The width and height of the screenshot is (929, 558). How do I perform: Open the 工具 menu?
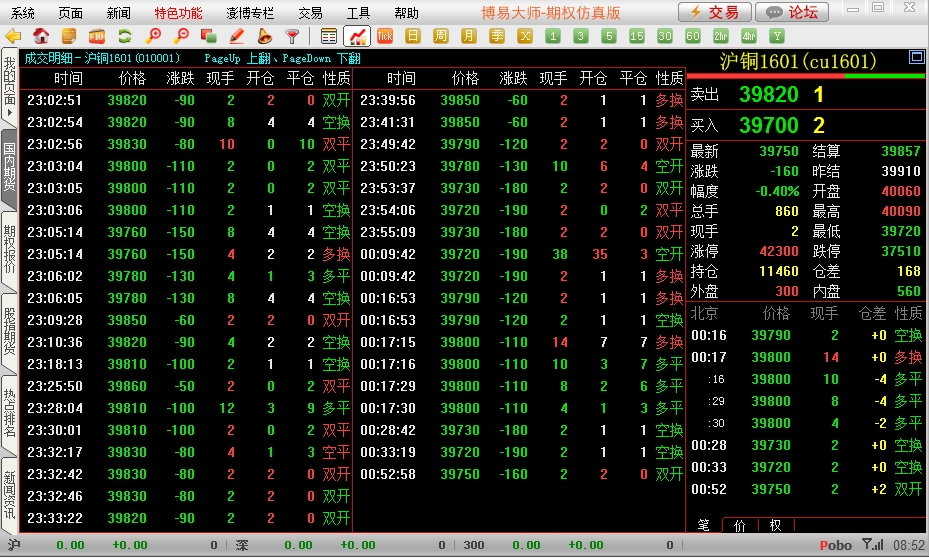coord(358,12)
